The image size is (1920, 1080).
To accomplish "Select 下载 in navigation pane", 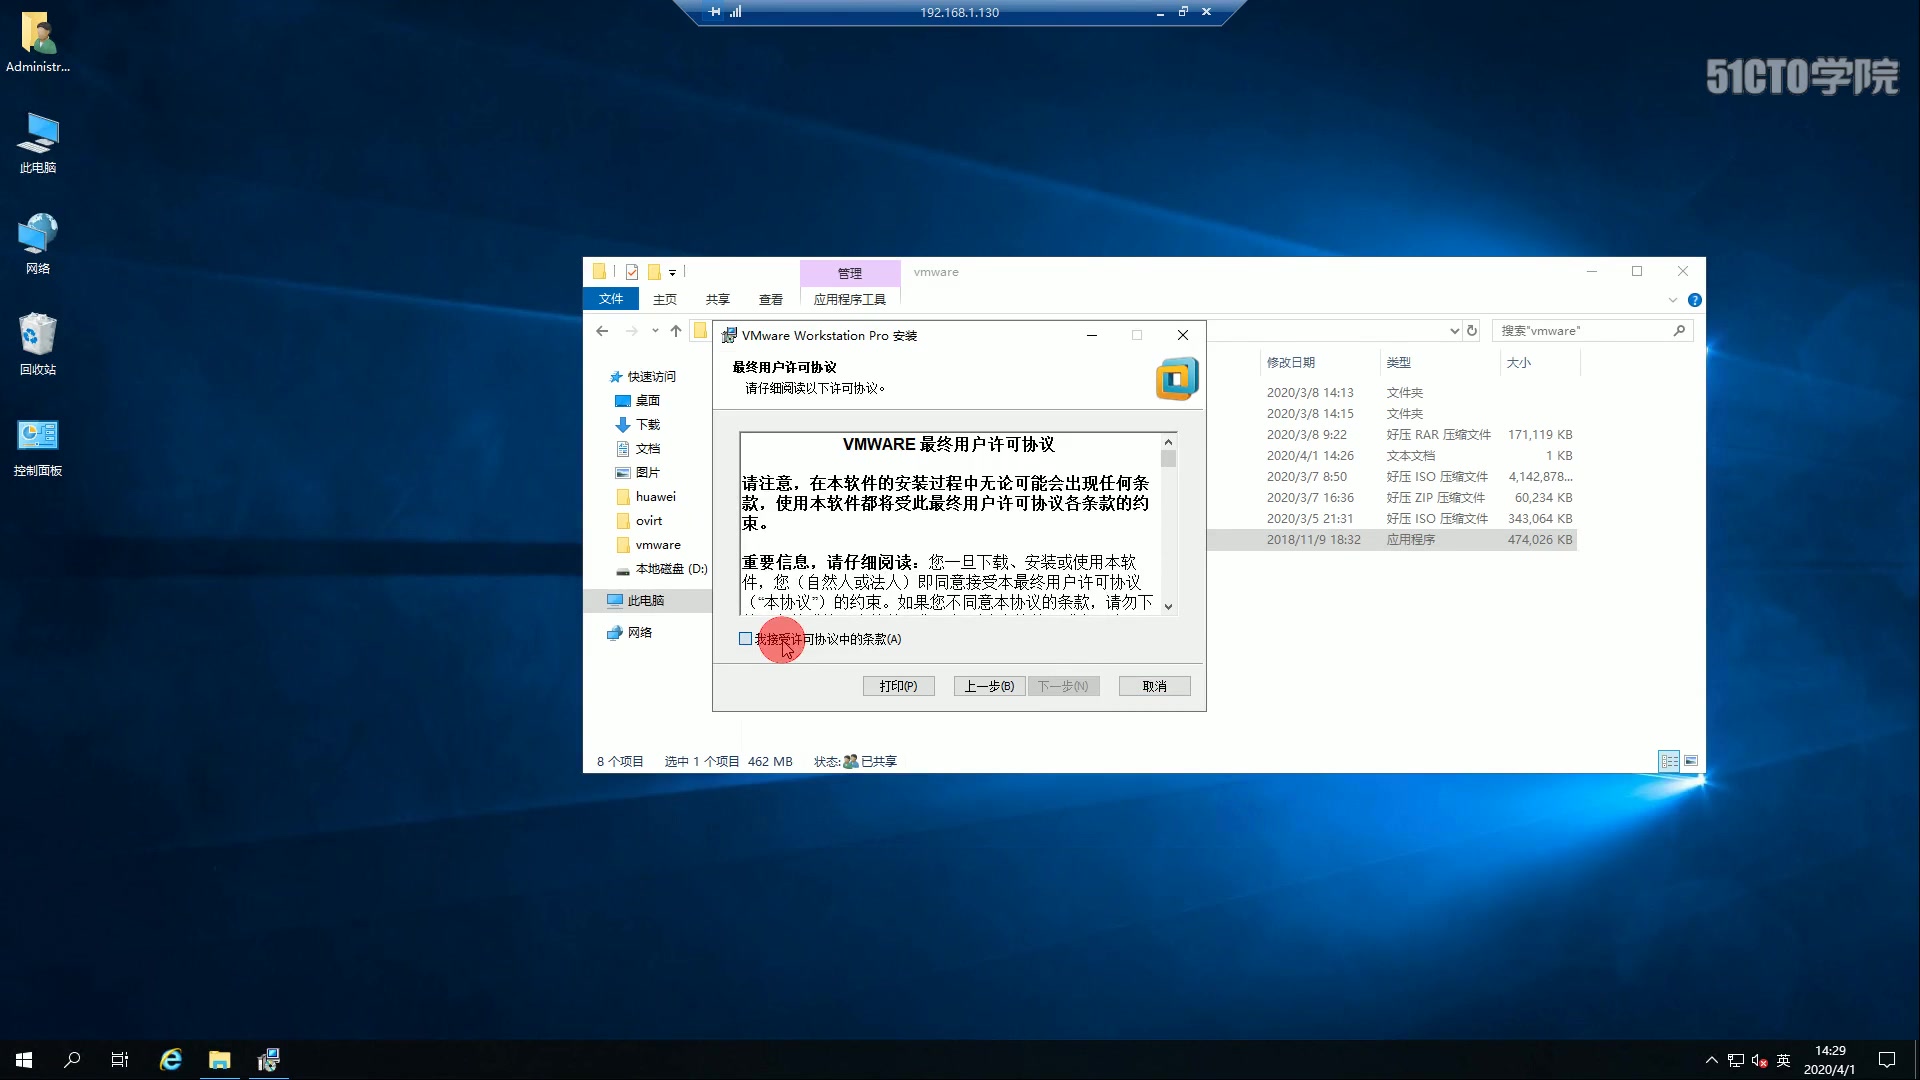I will pos(648,425).
